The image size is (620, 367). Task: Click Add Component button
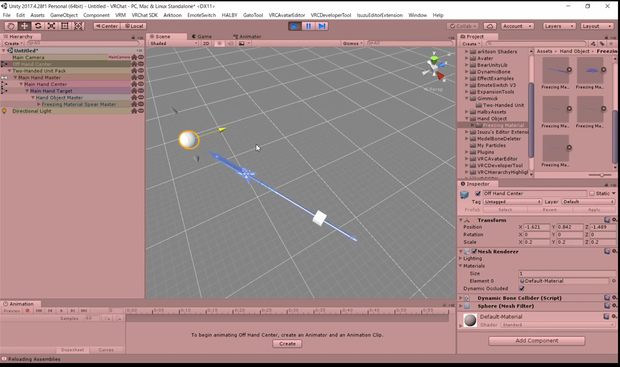(537, 341)
